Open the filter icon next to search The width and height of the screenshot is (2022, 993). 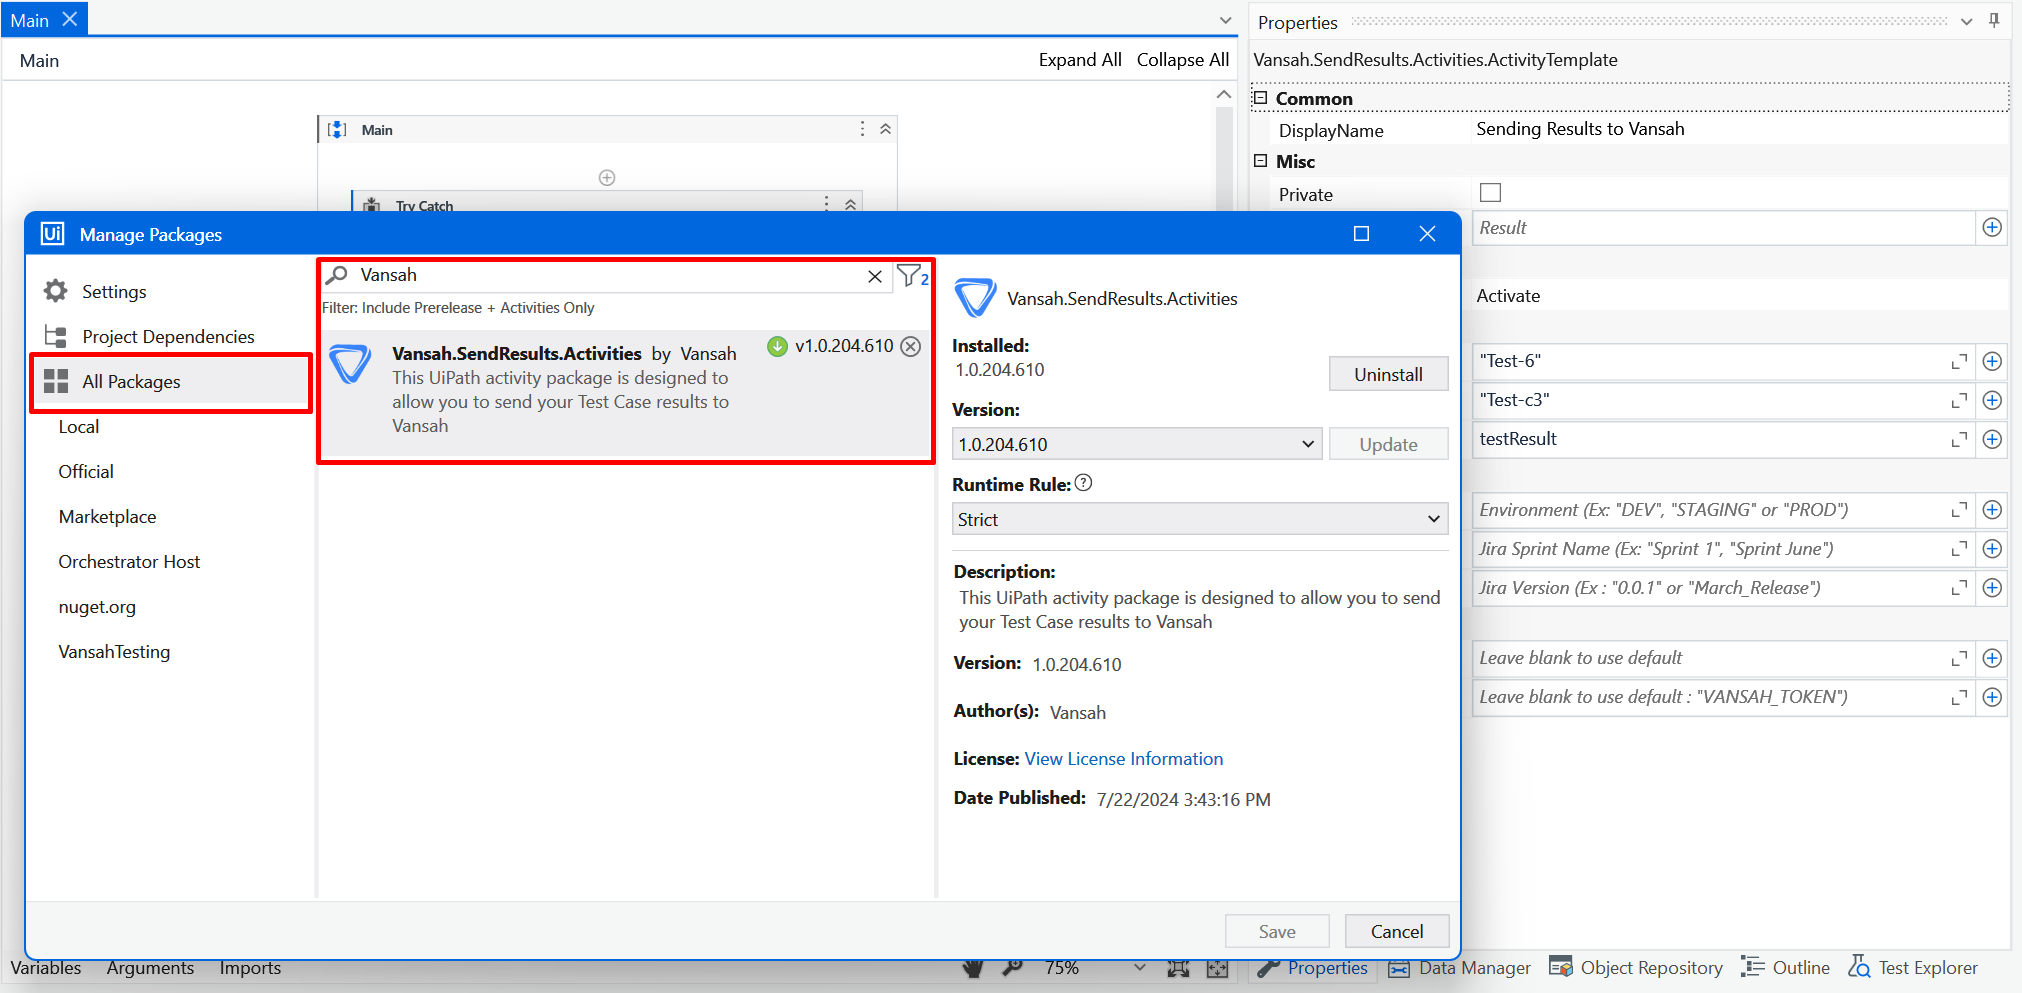click(911, 275)
